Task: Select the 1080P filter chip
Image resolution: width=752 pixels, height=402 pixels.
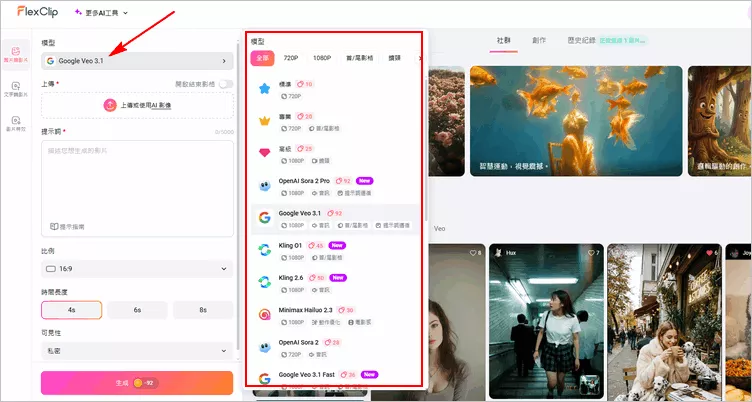Action: (322, 58)
